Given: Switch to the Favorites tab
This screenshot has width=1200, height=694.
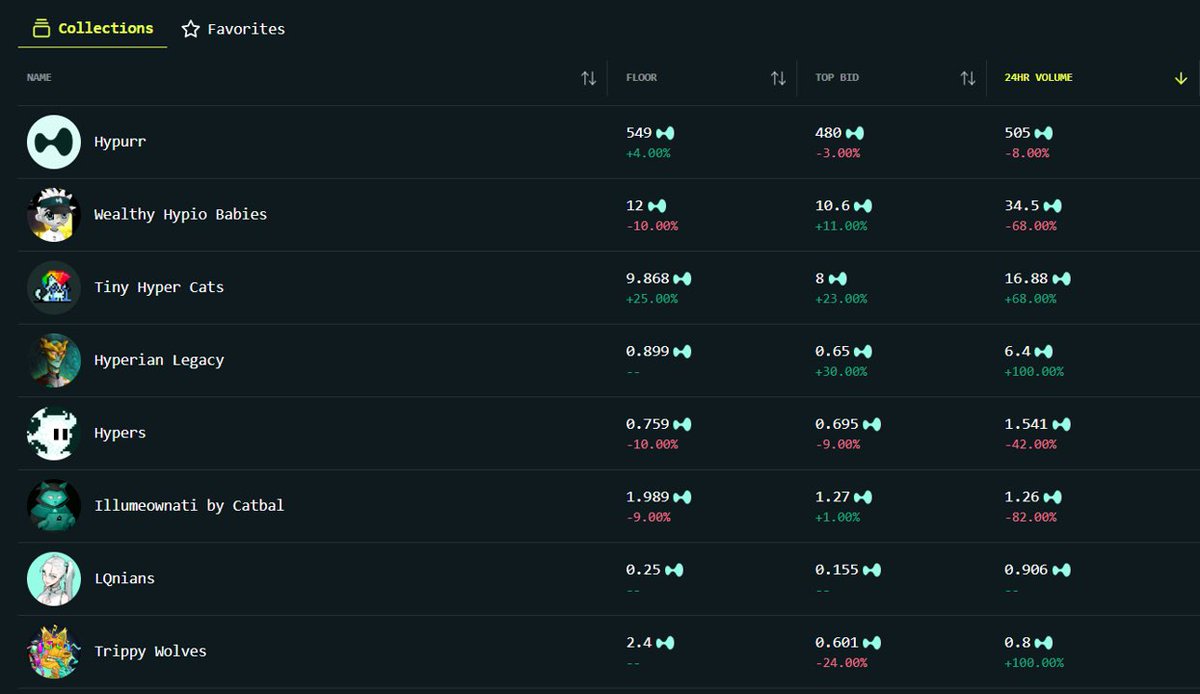Looking at the screenshot, I should point(232,29).
